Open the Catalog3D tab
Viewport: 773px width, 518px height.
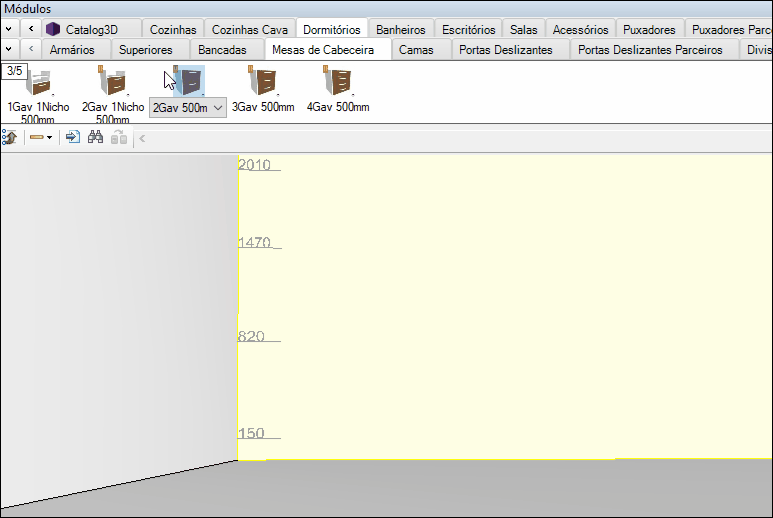92,30
